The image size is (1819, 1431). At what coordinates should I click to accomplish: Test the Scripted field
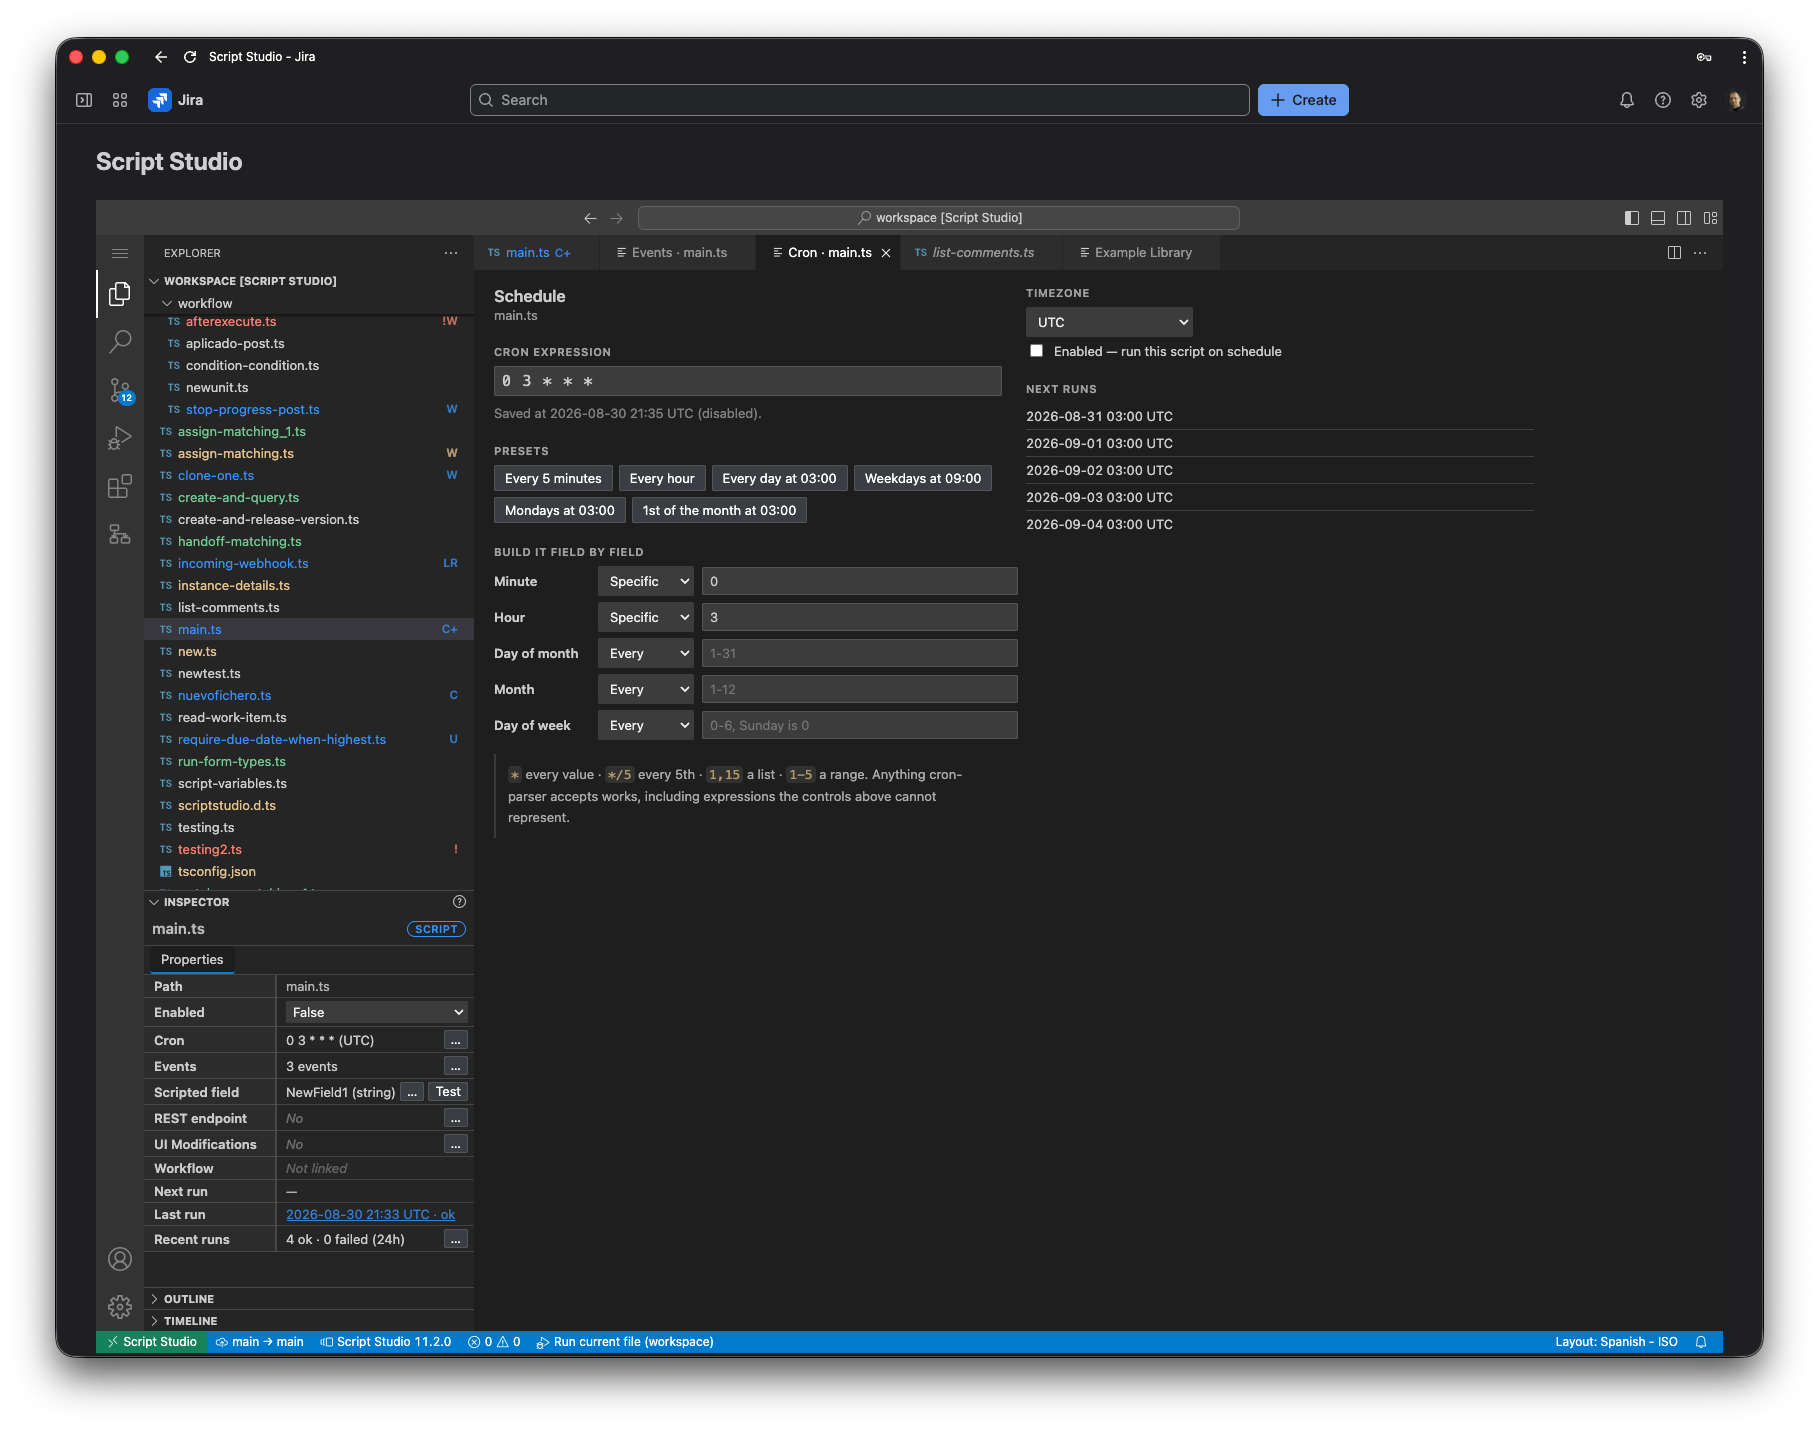click(x=448, y=1092)
